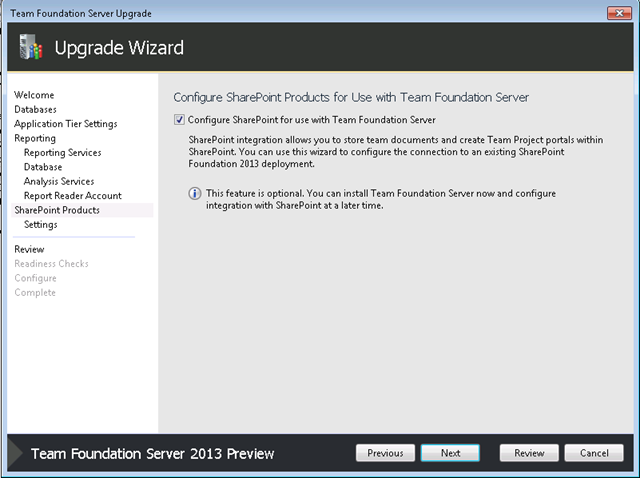Click the blue information icon
This screenshot has height=478, width=640.
pyautogui.click(x=195, y=193)
